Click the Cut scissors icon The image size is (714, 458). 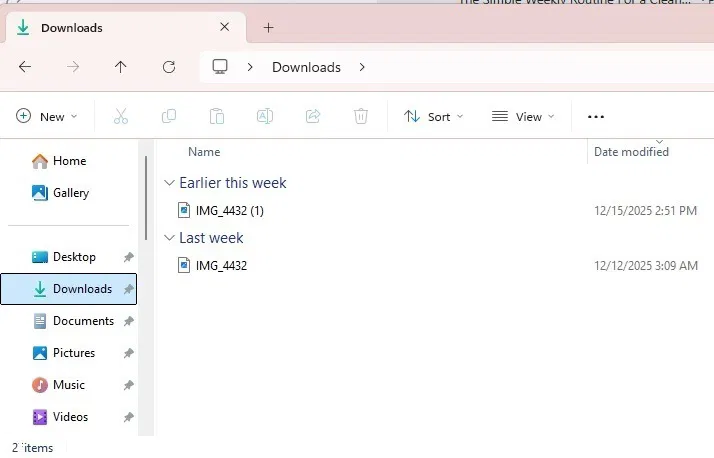pos(121,117)
